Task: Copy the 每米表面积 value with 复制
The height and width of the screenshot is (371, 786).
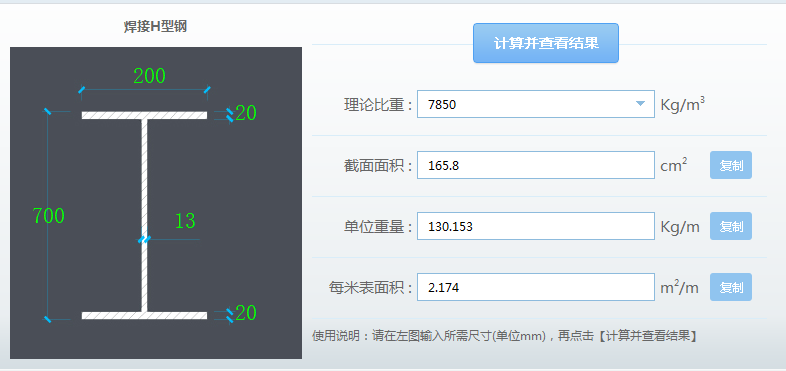Action: [x=731, y=287]
